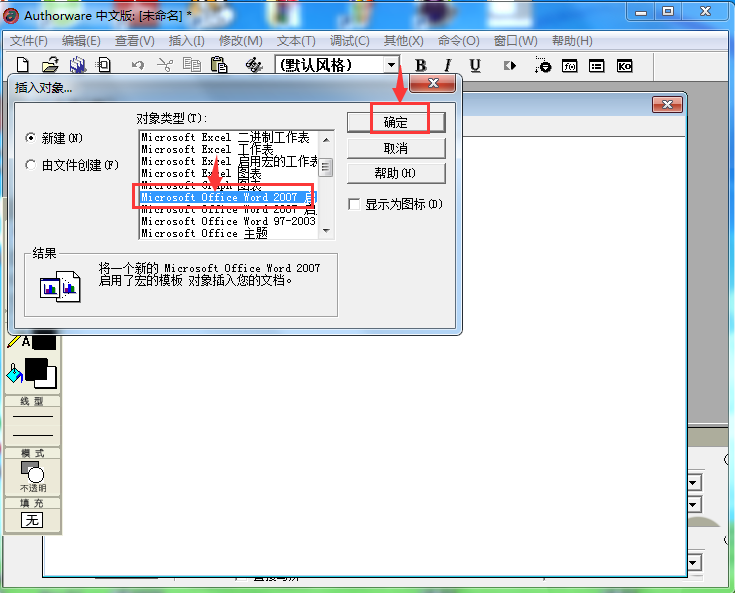Click the opaque mode icon
Image resolution: width=735 pixels, height=593 pixels.
pyautogui.click(x=32, y=472)
